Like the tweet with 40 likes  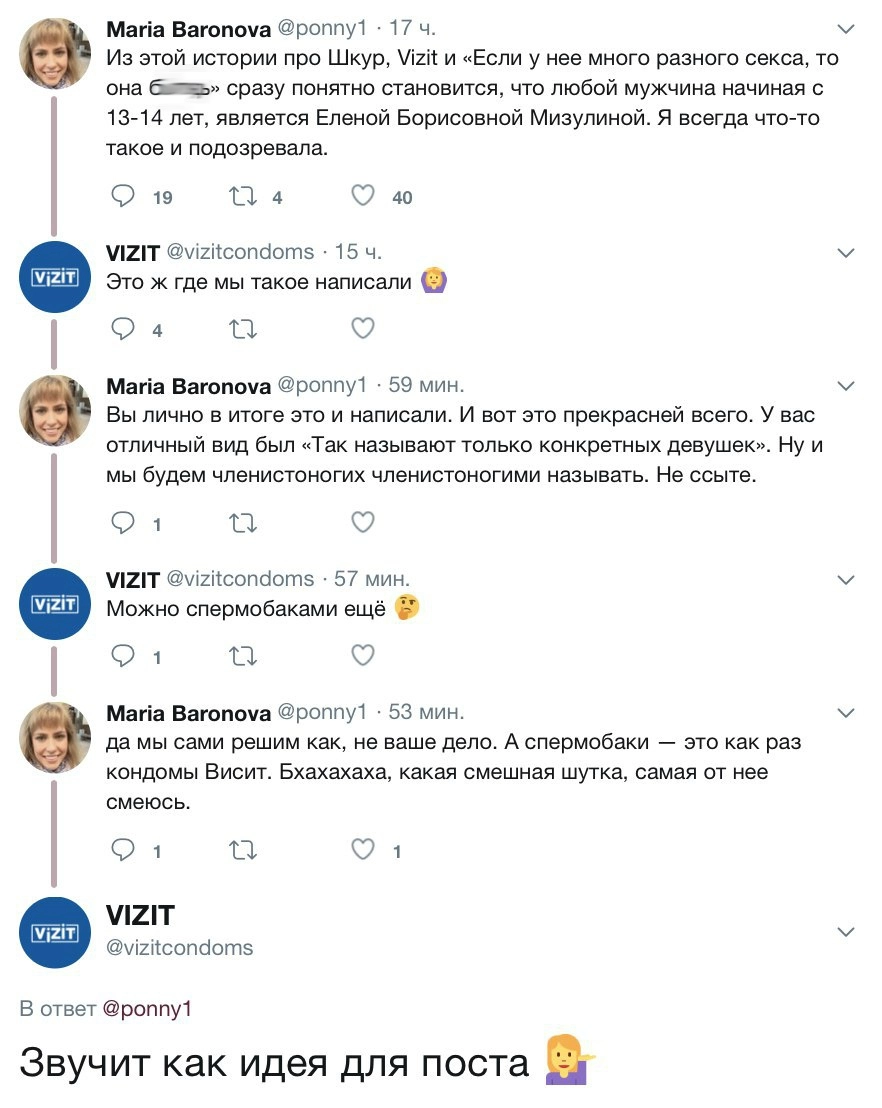(x=363, y=197)
